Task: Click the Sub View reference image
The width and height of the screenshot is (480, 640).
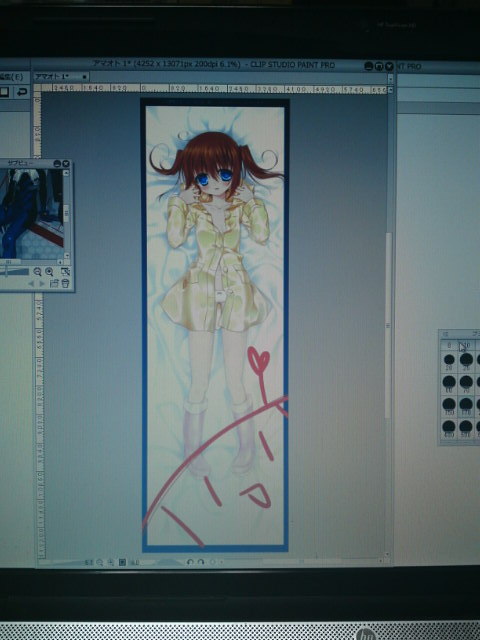Action: (x=31, y=213)
